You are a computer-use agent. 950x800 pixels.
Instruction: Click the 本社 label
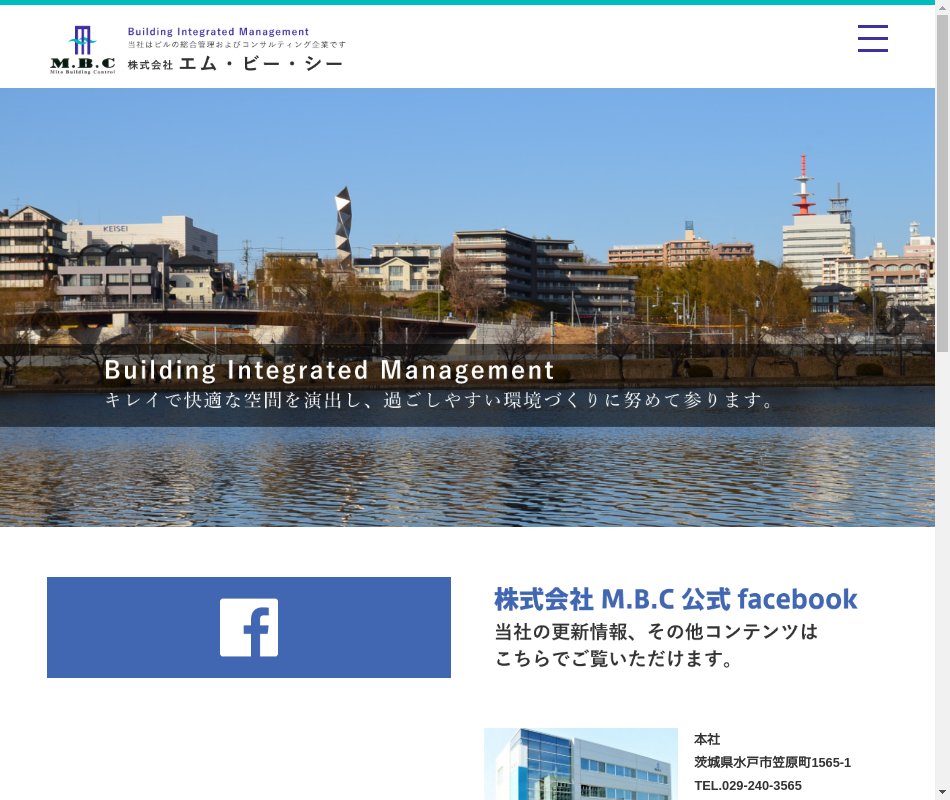click(707, 739)
